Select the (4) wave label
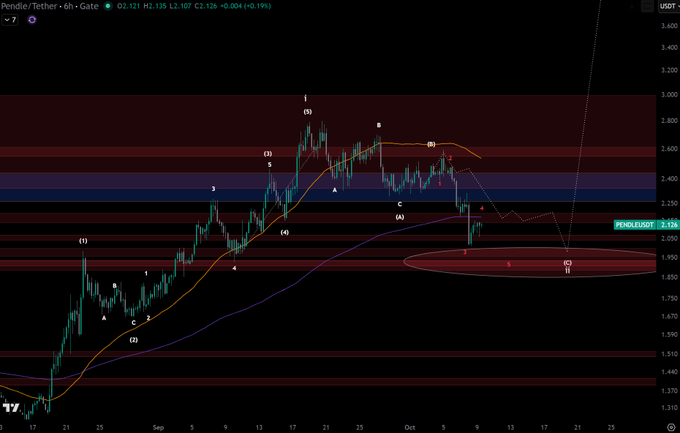 pyautogui.click(x=284, y=232)
